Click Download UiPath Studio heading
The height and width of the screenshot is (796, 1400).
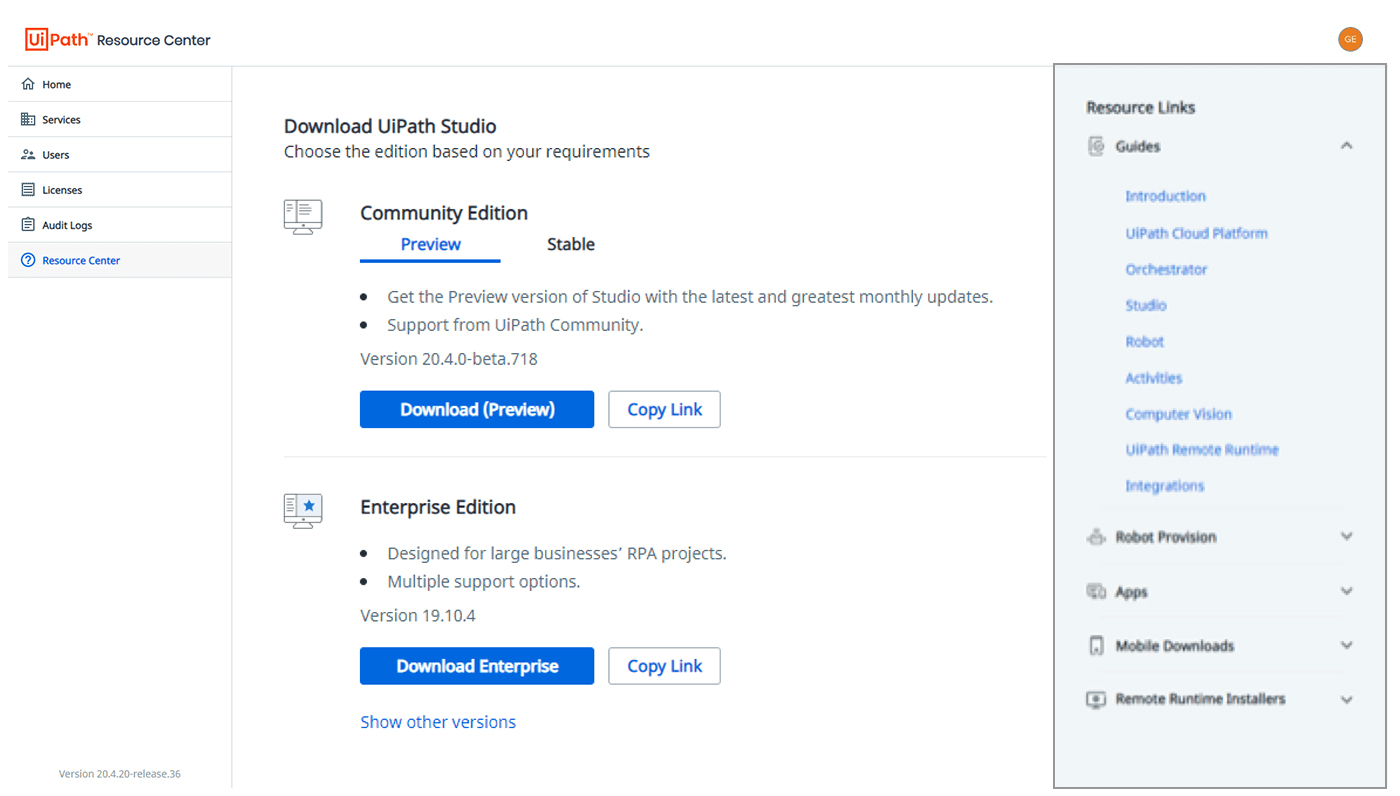pyautogui.click(x=390, y=126)
